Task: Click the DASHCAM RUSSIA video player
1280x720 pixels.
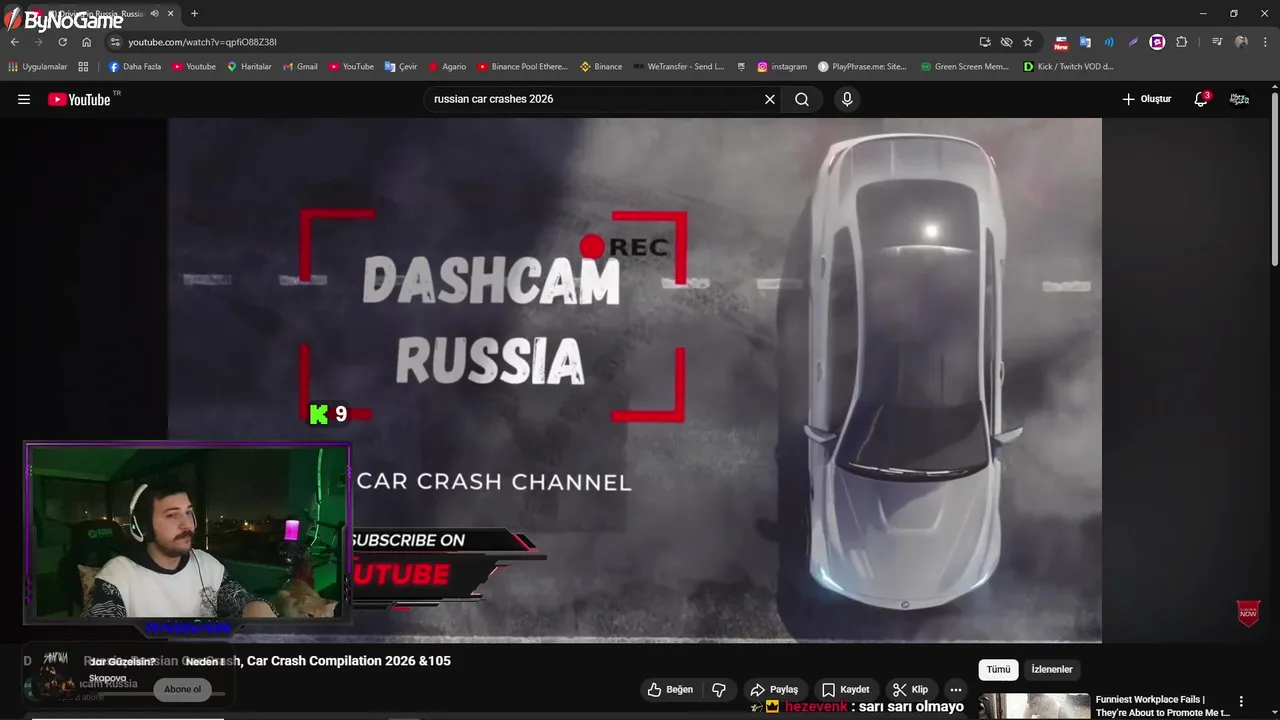Action: click(x=634, y=380)
